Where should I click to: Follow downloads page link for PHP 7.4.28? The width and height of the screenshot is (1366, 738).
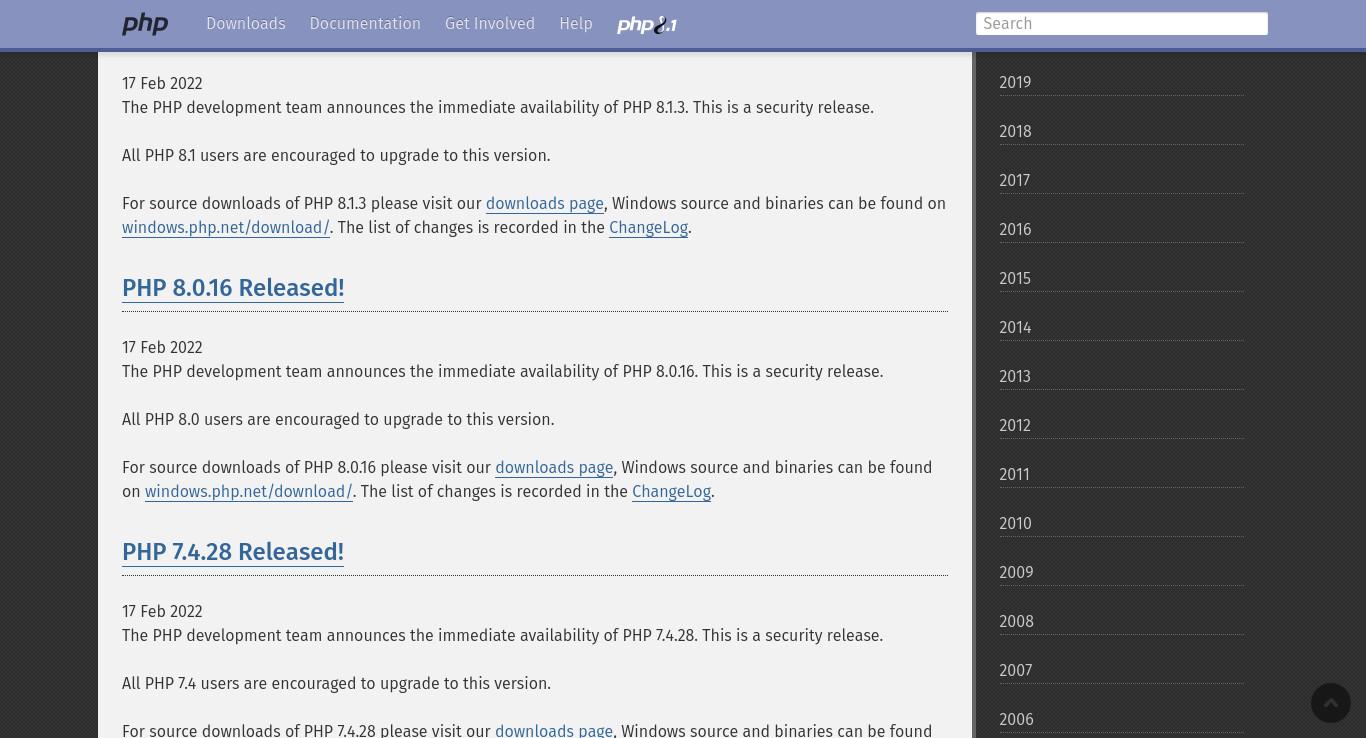554,731
